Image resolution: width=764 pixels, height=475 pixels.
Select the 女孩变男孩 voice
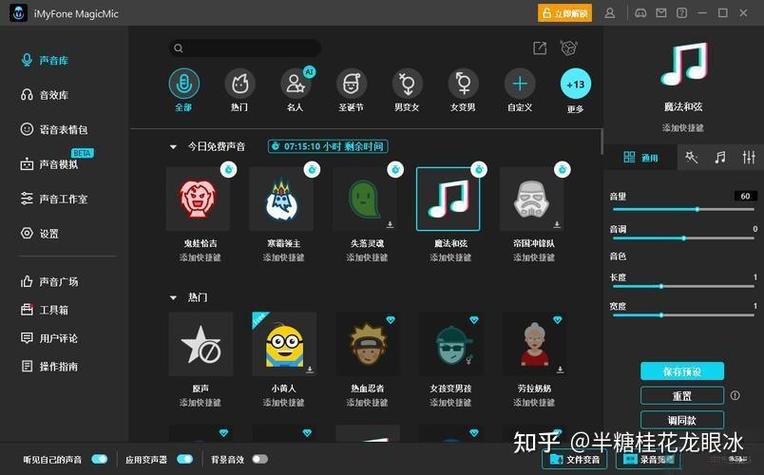451,344
